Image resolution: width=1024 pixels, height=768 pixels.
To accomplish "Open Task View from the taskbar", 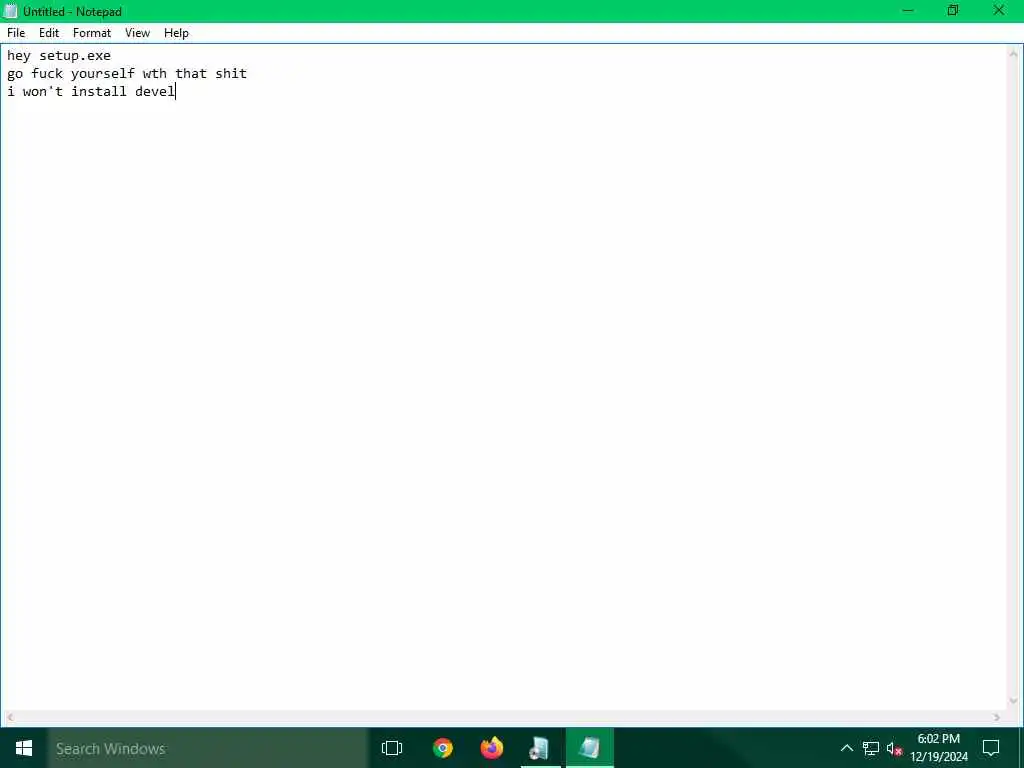I will 392,748.
